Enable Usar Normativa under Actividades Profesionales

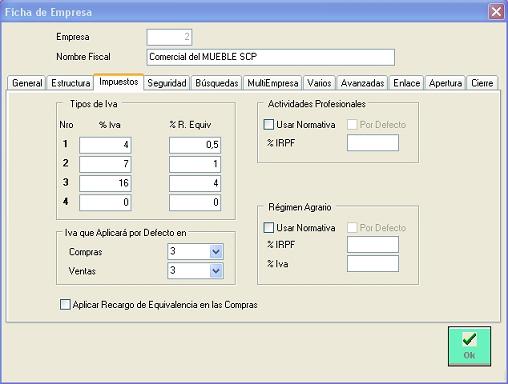point(269,125)
